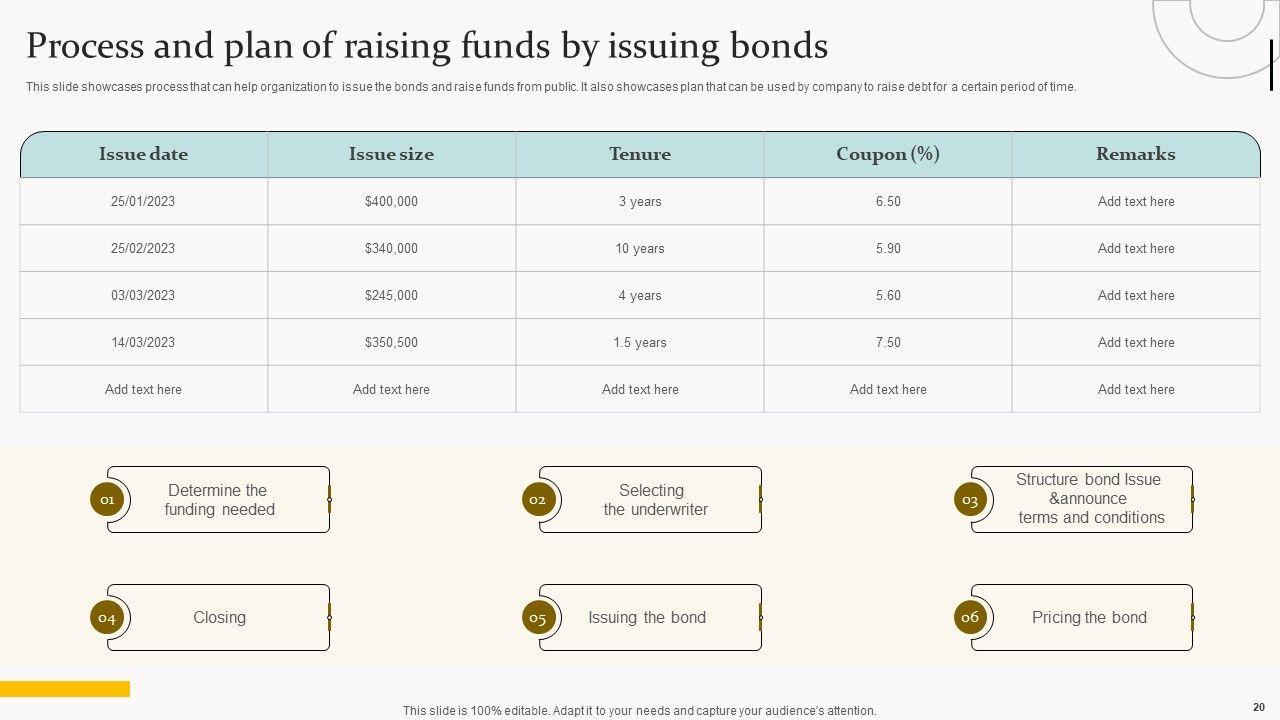
Task: Click the 06 step number badge
Action: (970, 617)
